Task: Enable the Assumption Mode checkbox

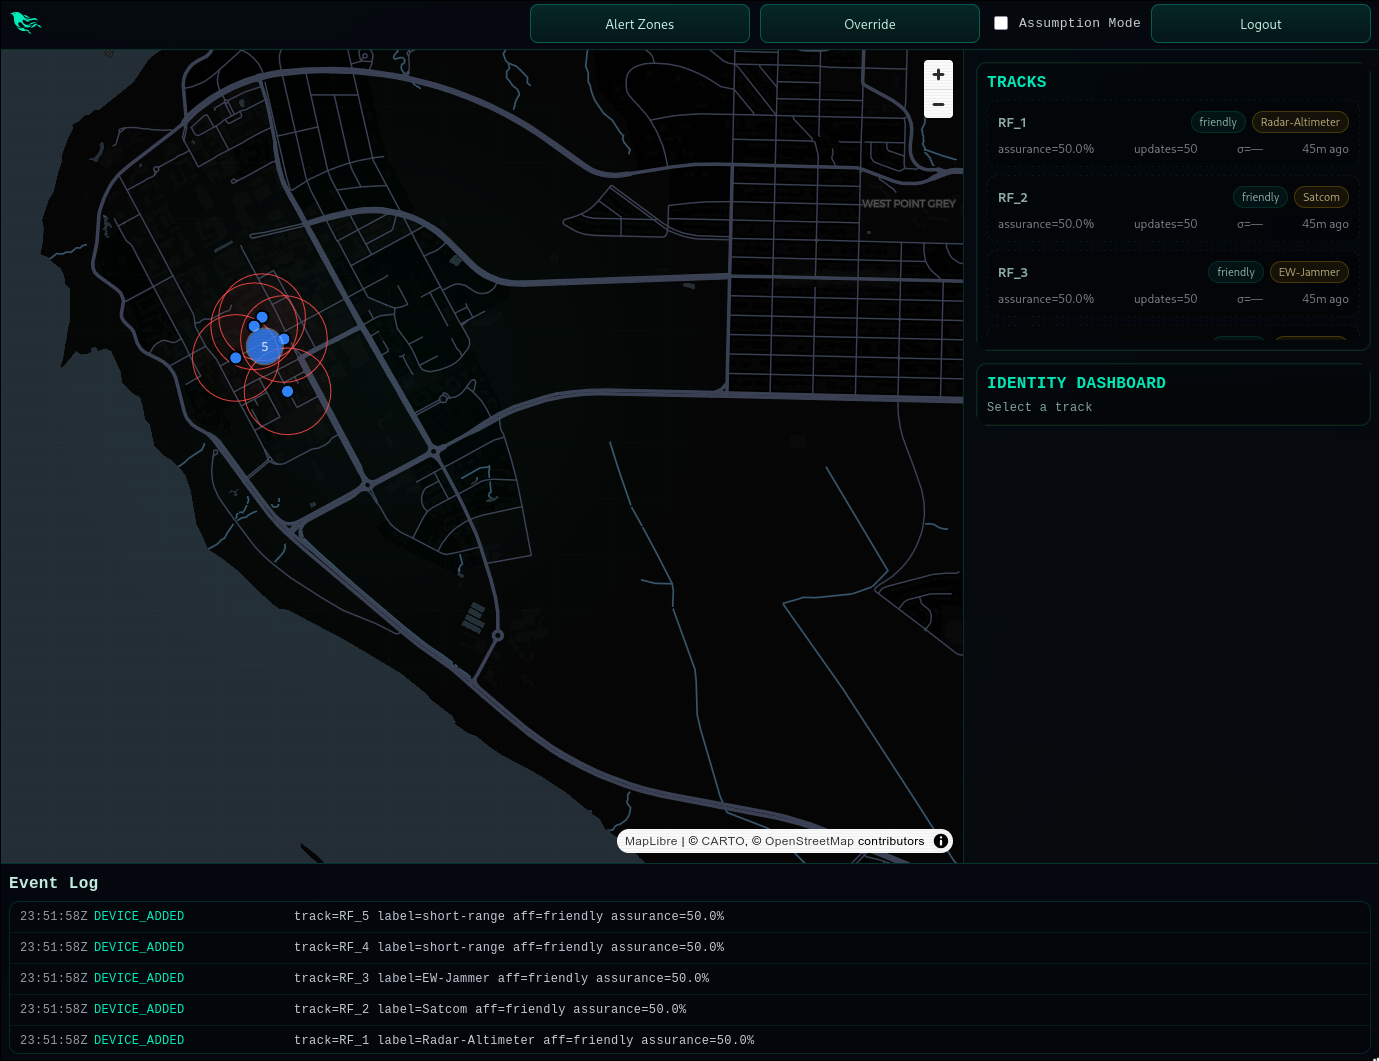Action: click(1001, 23)
